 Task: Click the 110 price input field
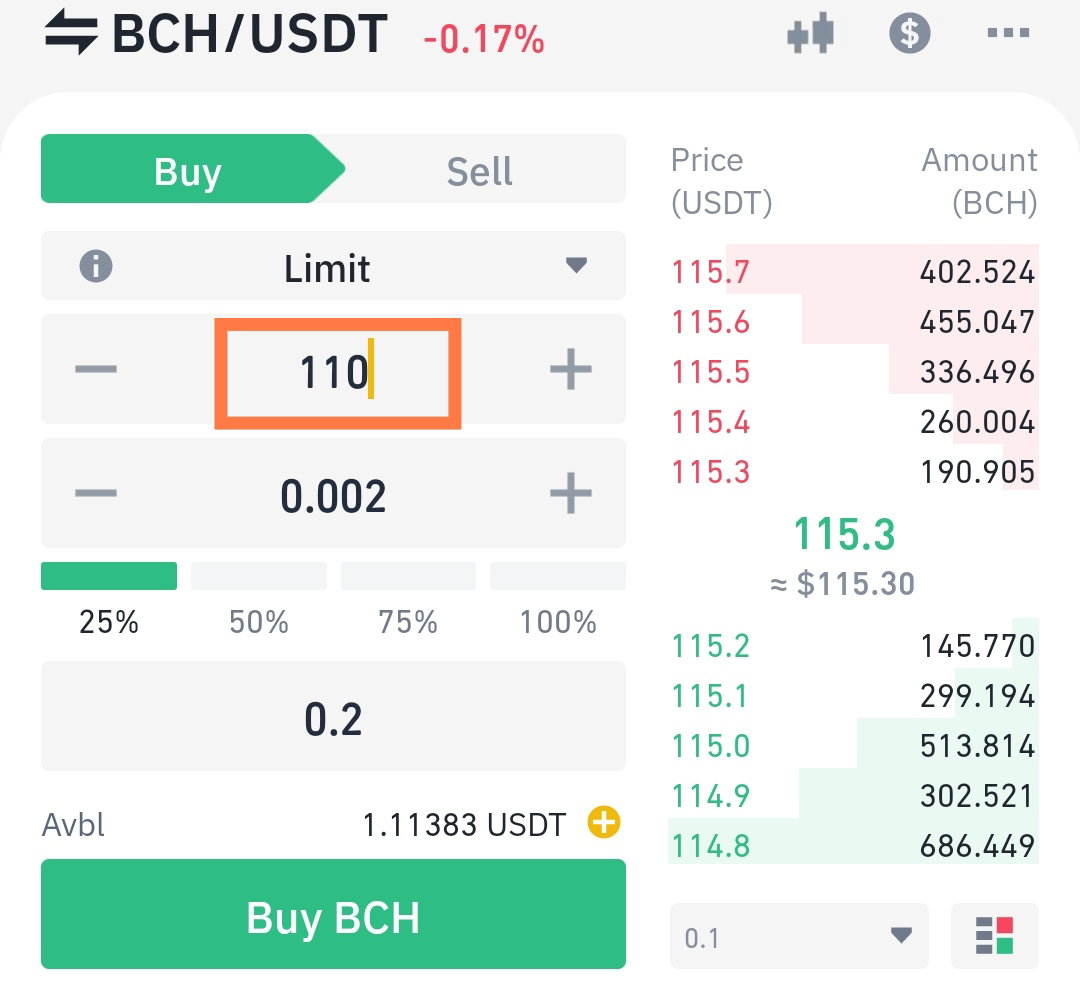pyautogui.click(x=338, y=373)
